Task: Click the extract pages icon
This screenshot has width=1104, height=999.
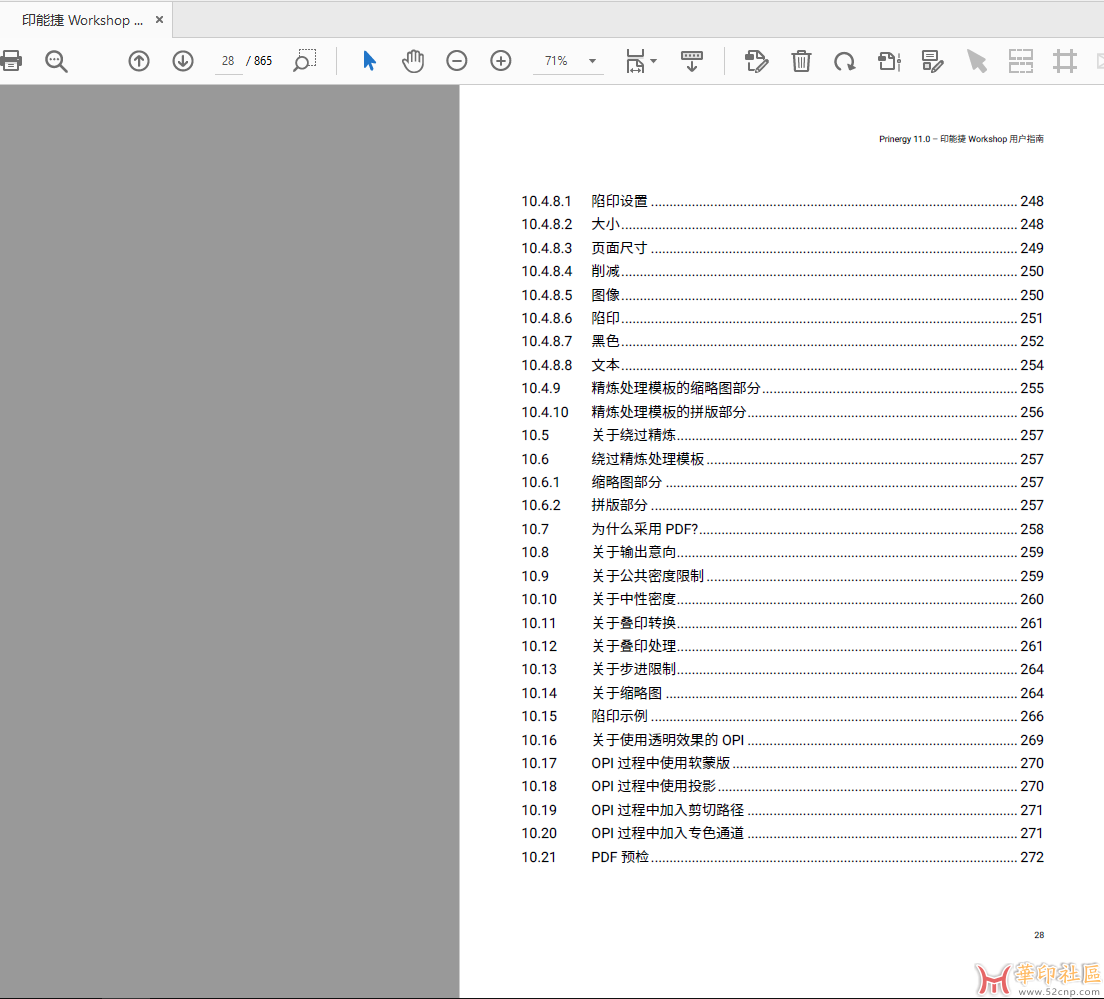Action: tap(889, 61)
